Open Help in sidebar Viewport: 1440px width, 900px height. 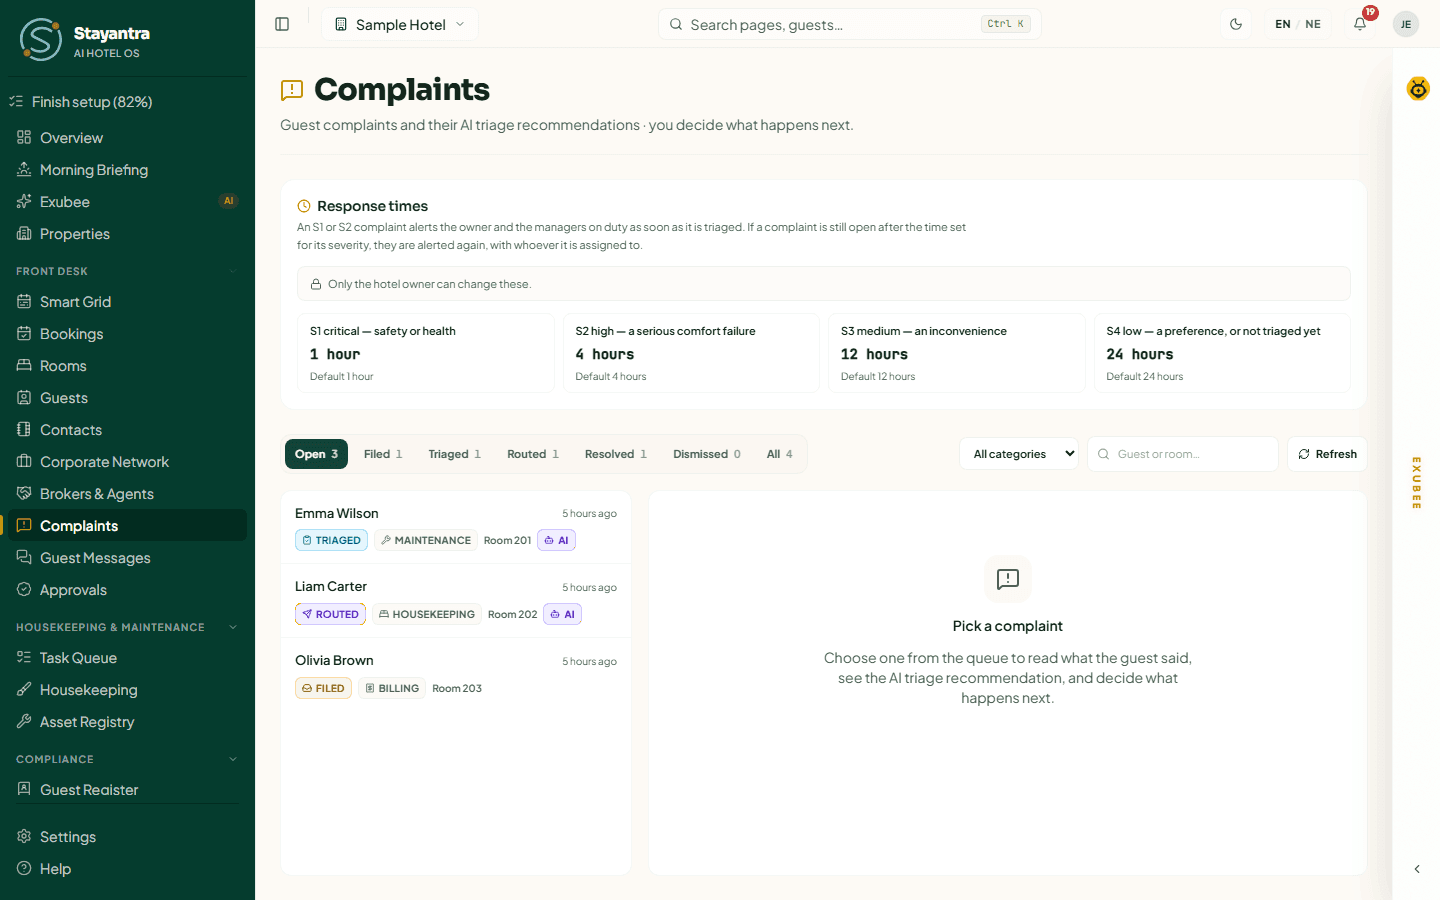[127, 869]
